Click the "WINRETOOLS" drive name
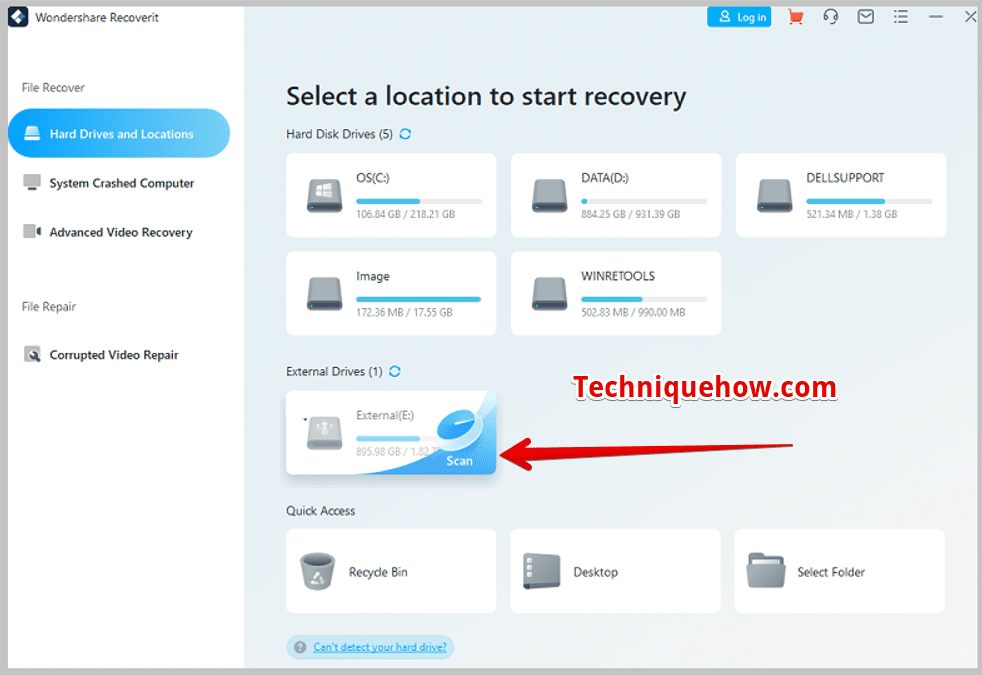The height and width of the screenshot is (675, 982). pos(618,276)
